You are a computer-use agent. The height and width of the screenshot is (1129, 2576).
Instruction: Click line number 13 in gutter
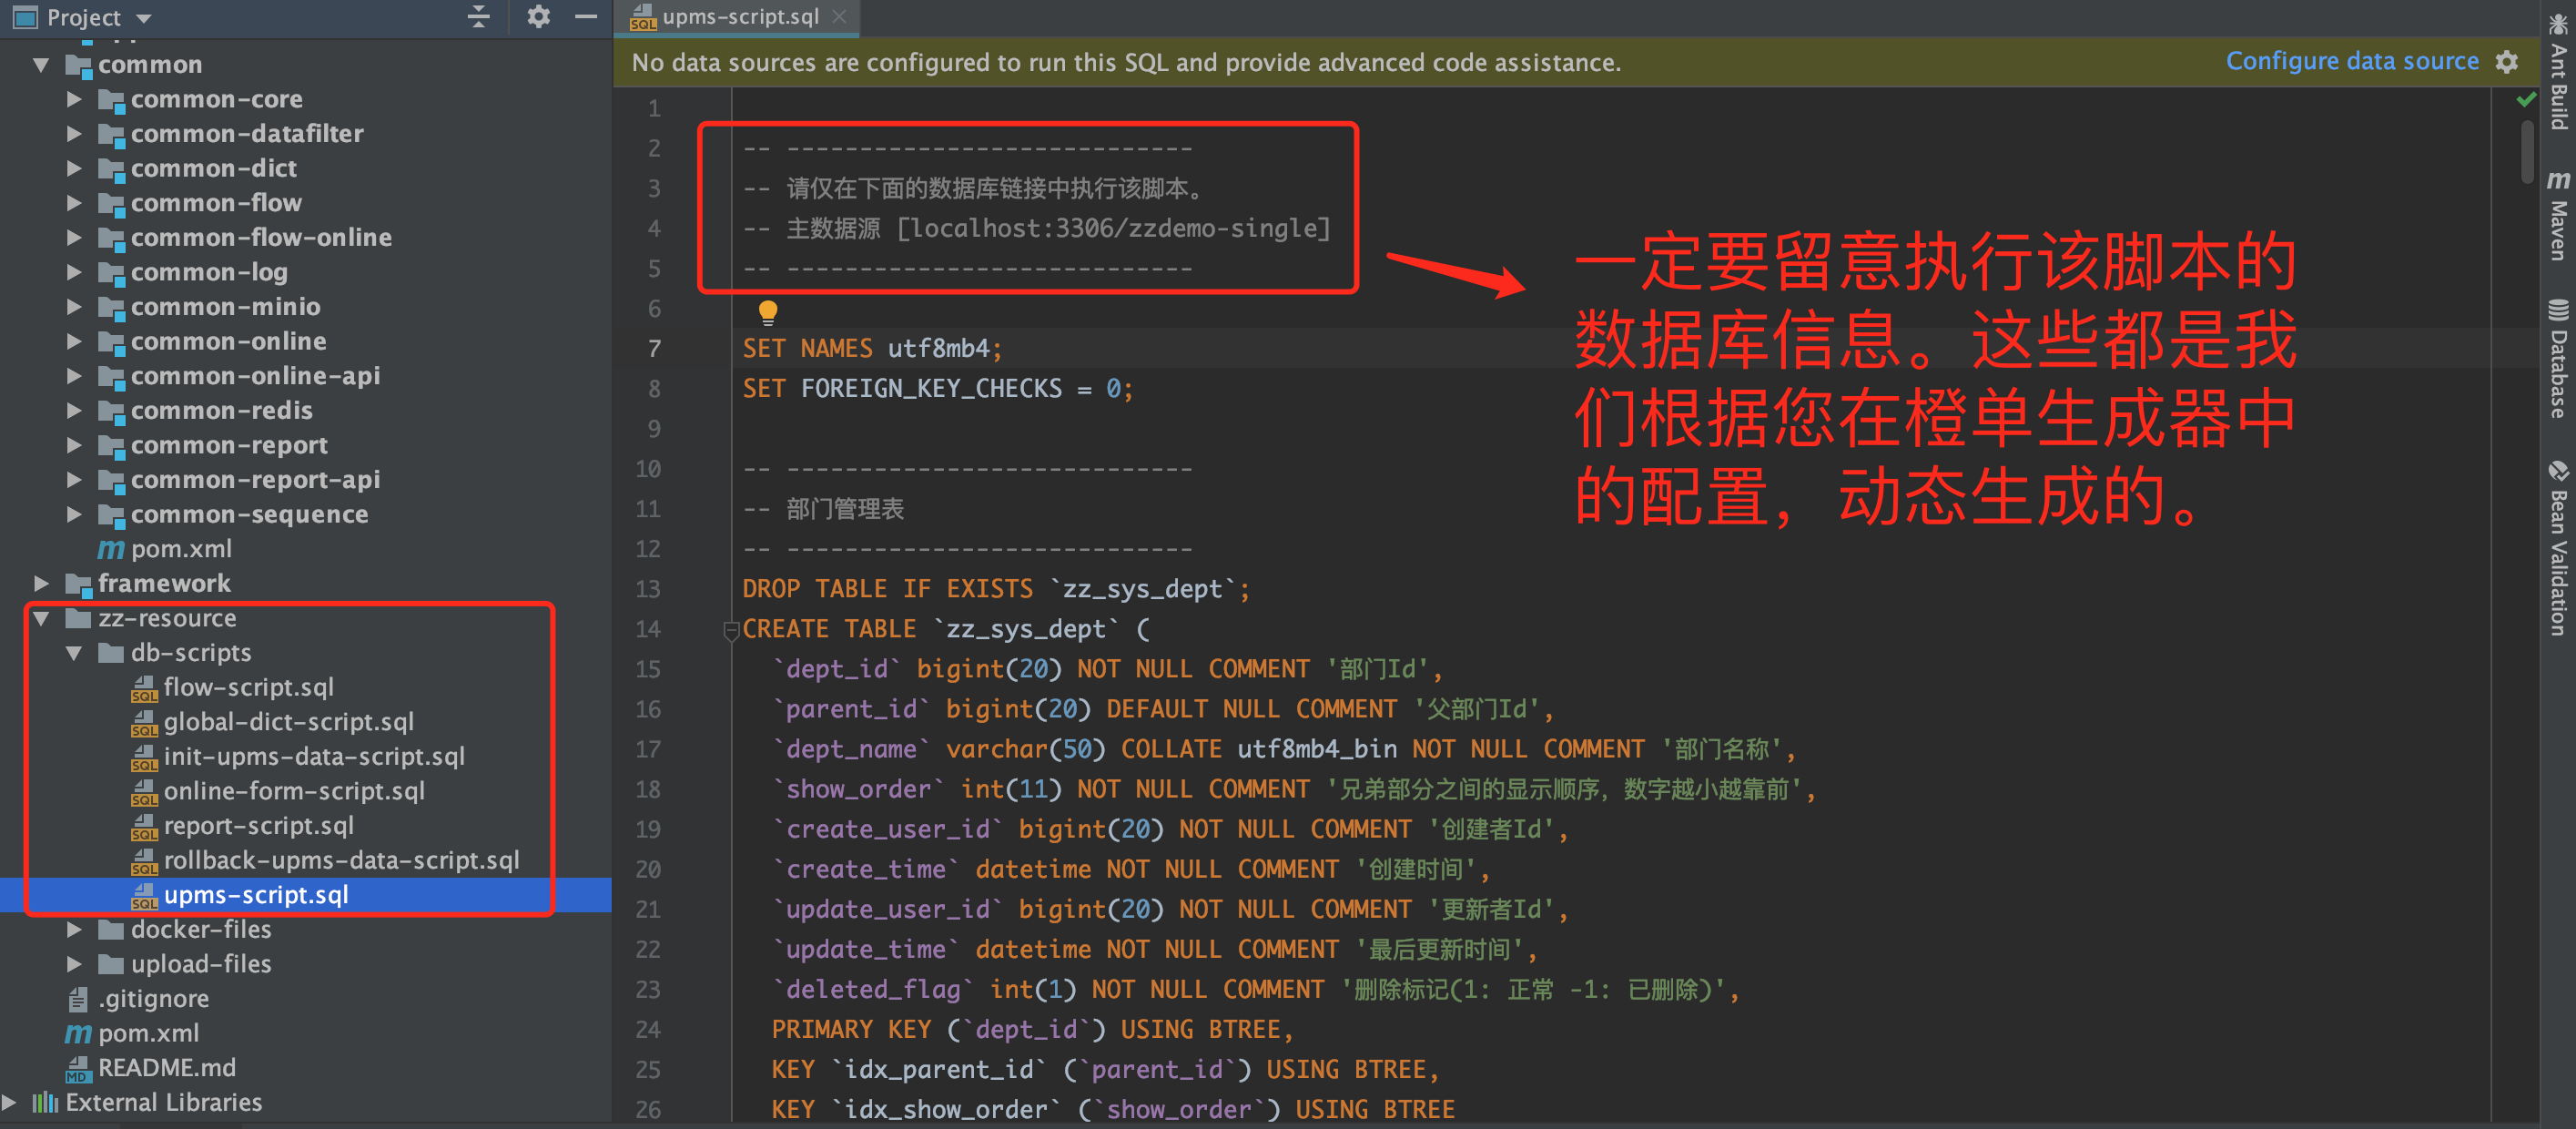[x=647, y=589]
